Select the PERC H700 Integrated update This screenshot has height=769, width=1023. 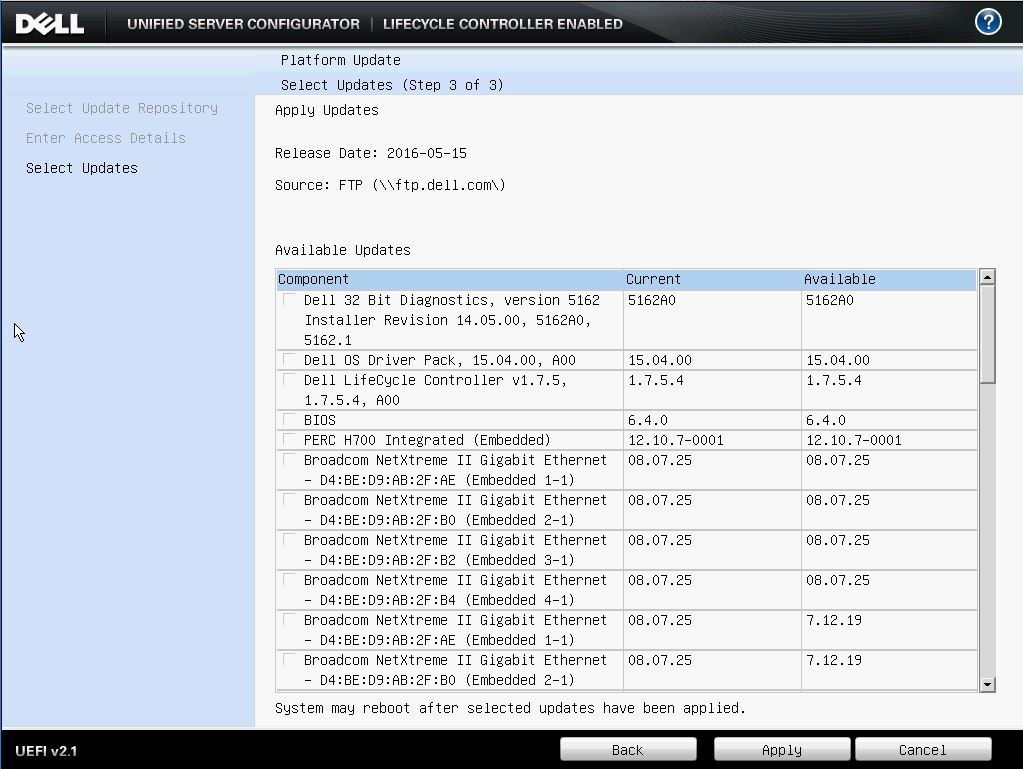288,439
